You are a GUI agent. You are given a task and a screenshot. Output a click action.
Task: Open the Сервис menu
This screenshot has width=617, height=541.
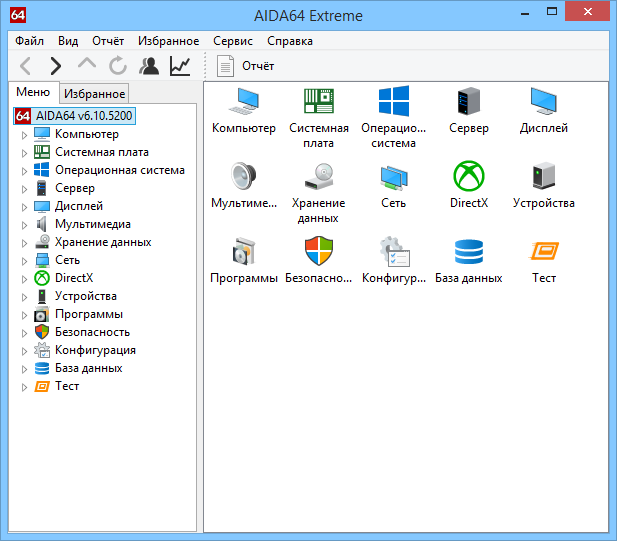click(x=232, y=41)
